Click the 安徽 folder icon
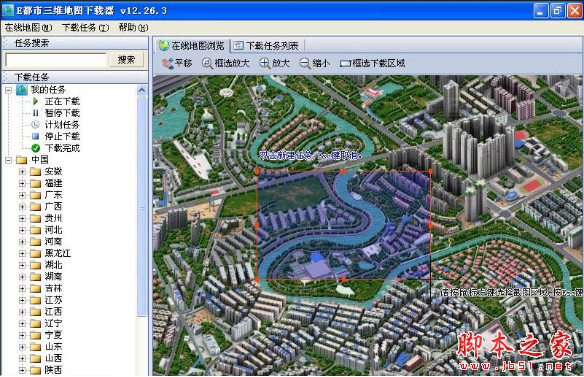 [35, 172]
